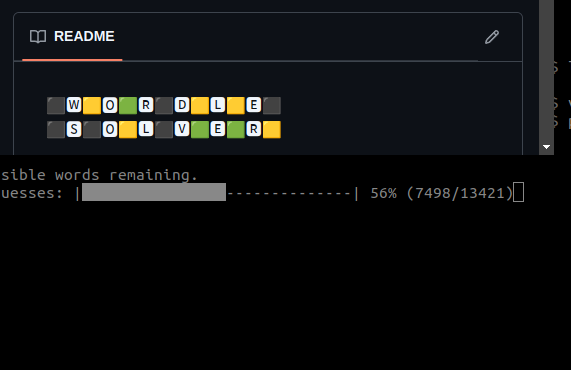This screenshot has width=571, height=370.
Task: Click the pencil edit README icon
Action: click(492, 37)
